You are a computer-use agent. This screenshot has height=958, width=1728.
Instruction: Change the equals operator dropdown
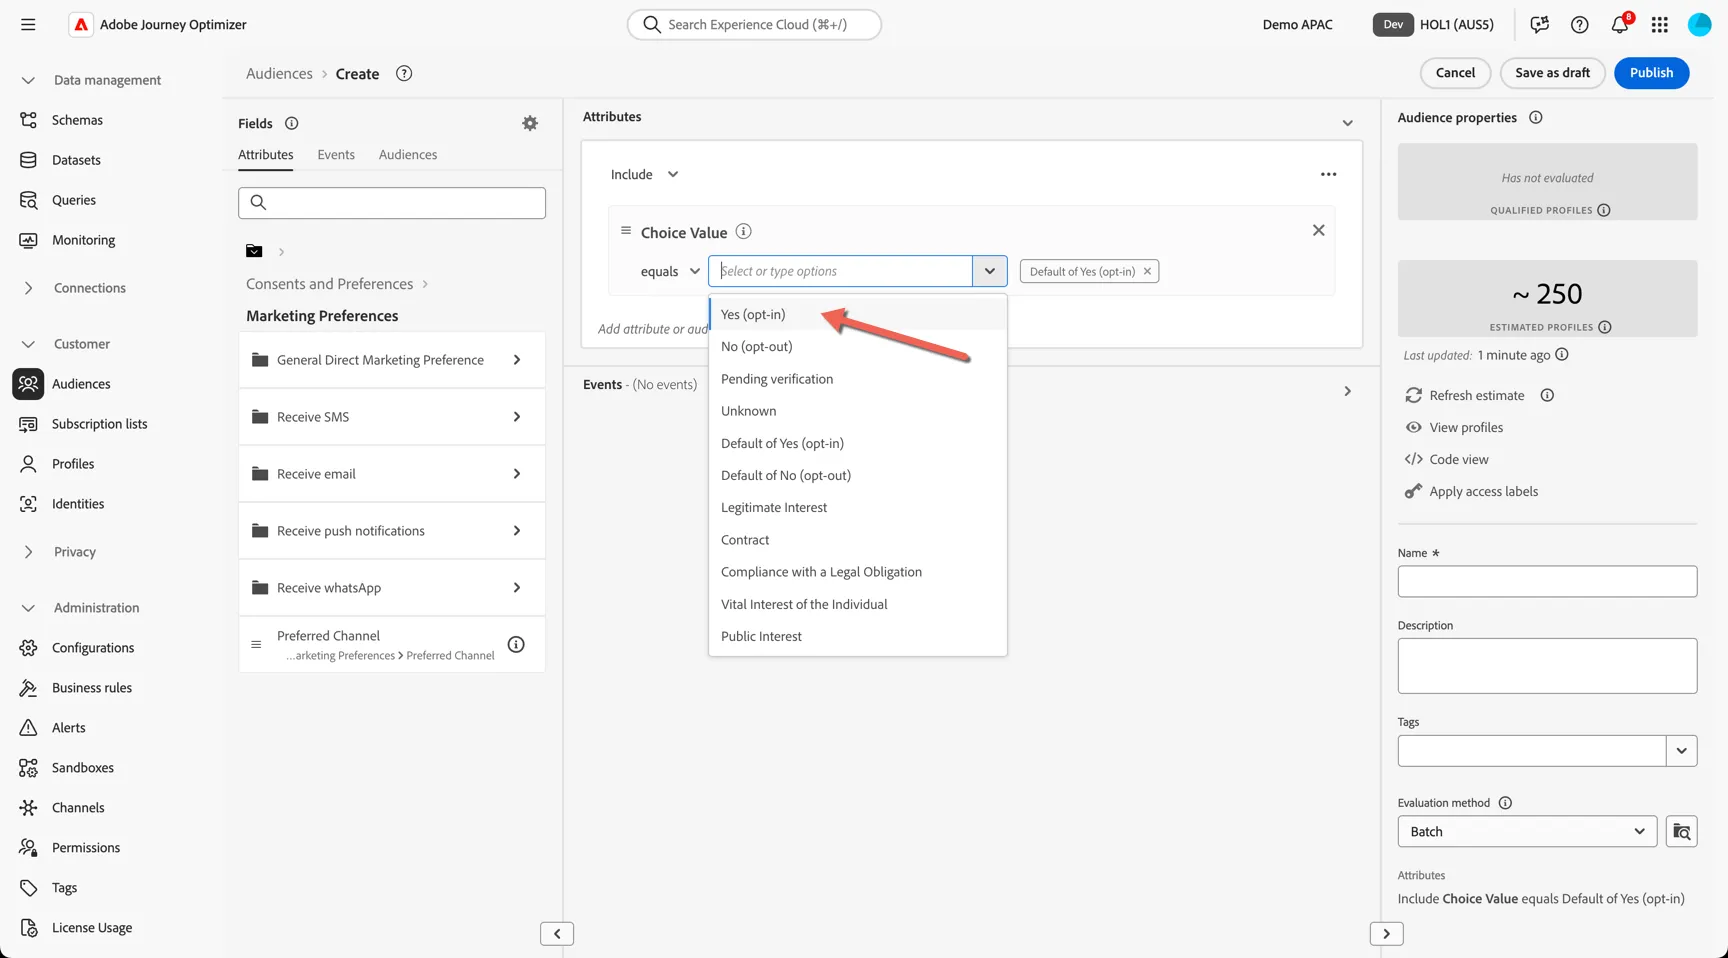tap(670, 271)
